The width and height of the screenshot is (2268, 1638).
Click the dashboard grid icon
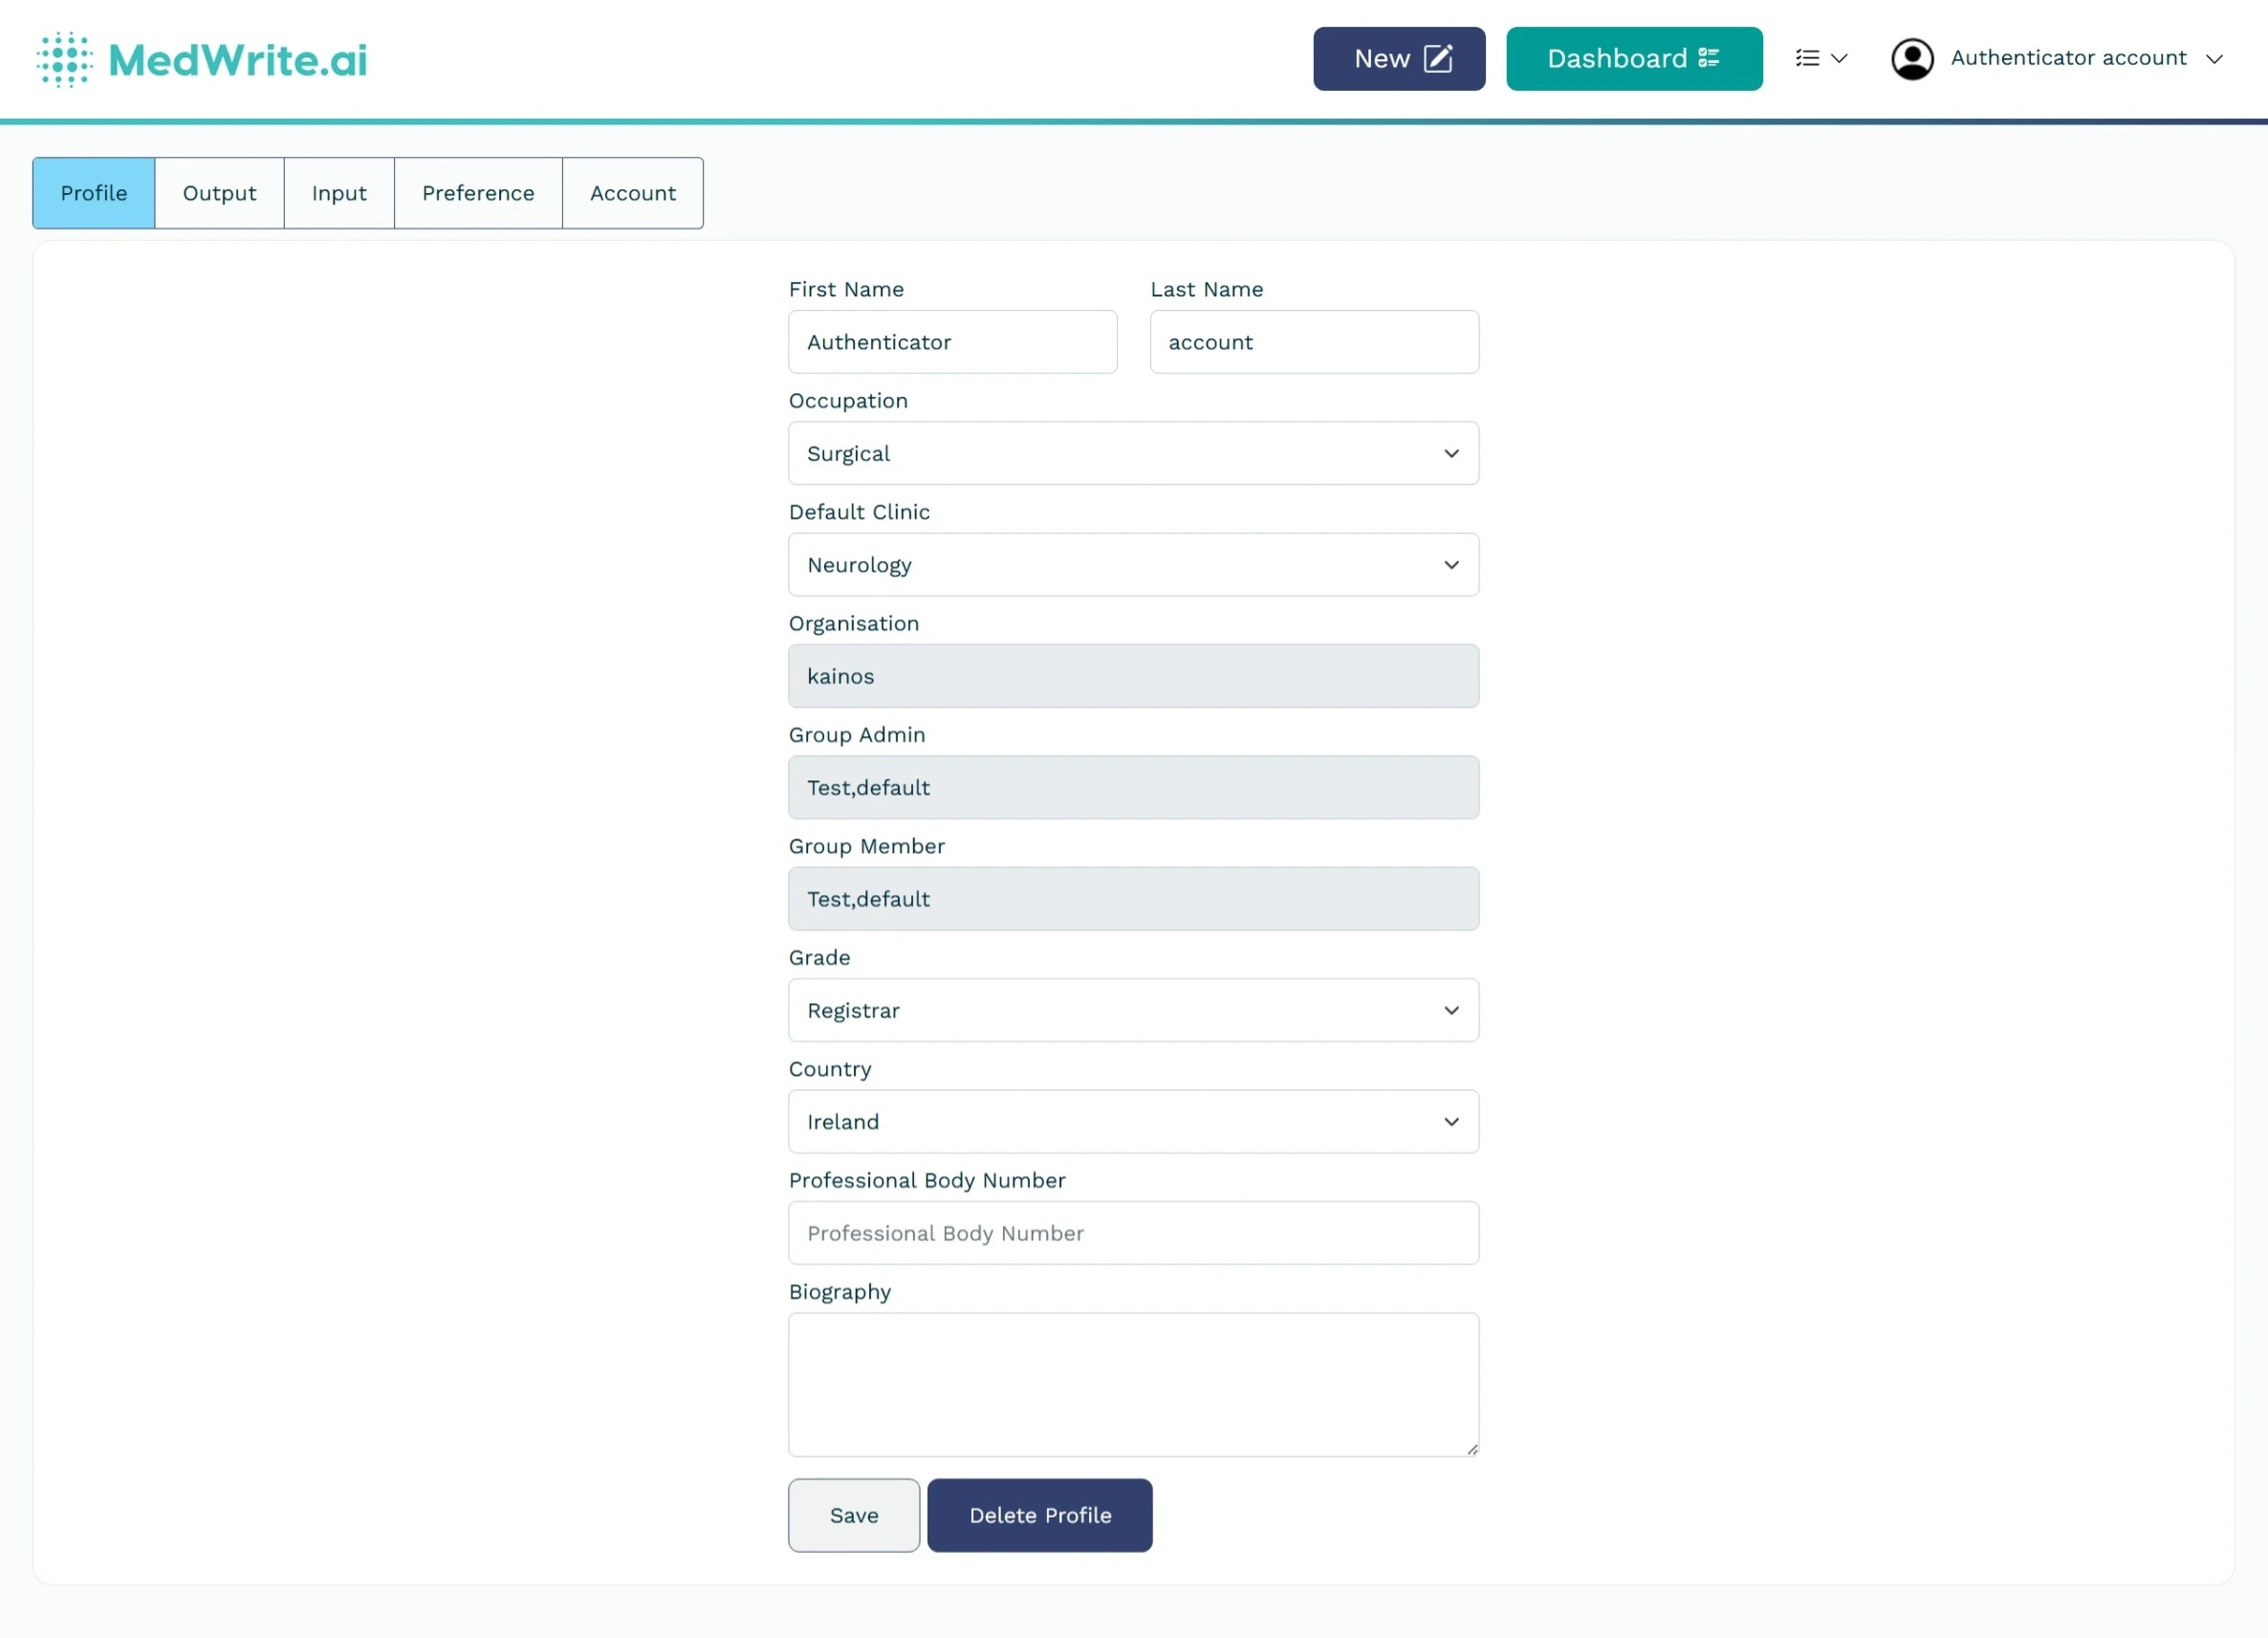[x=1709, y=58]
